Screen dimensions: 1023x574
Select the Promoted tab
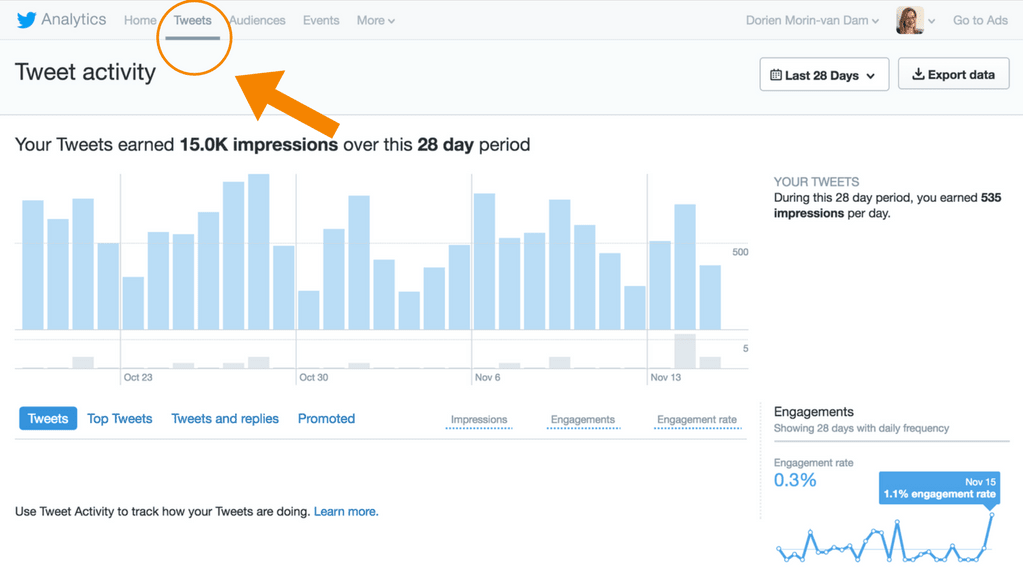[x=326, y=419]
